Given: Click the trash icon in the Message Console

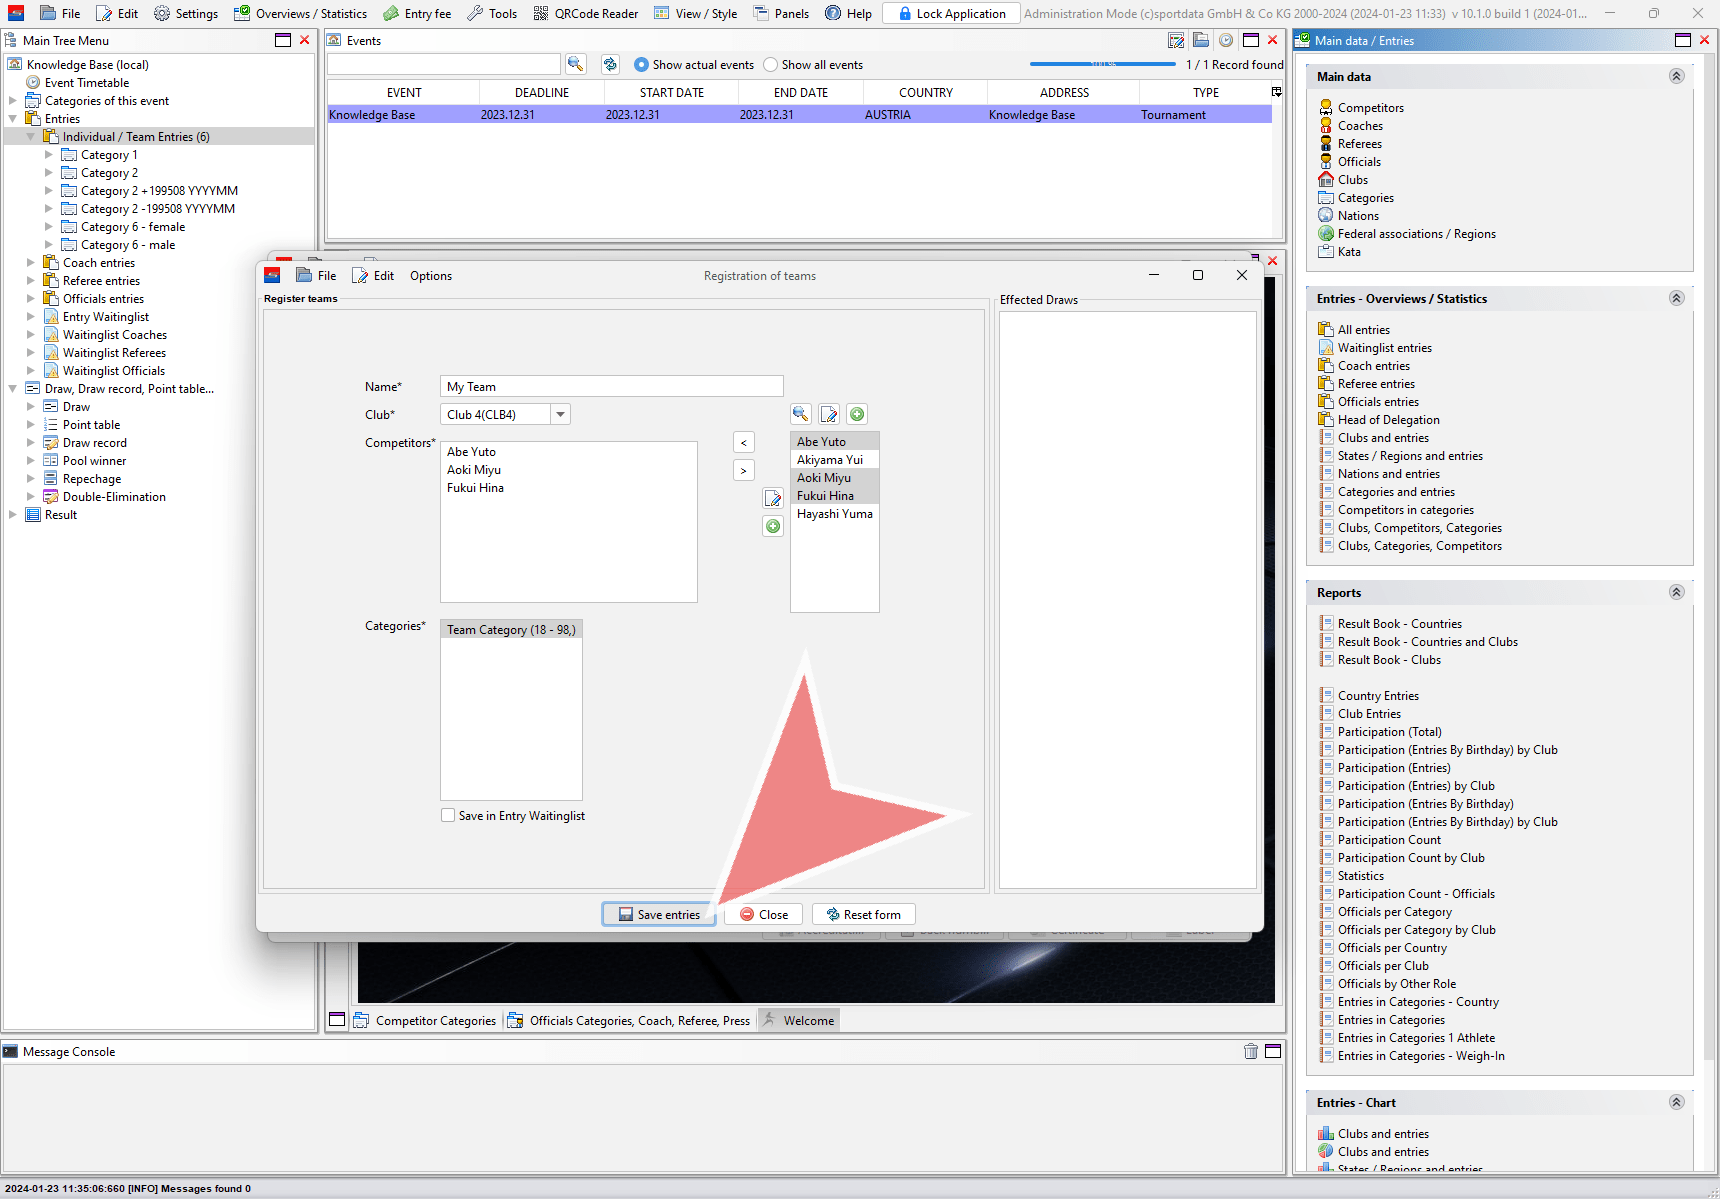Looking at the screenshot, I should [1250, 1051].
